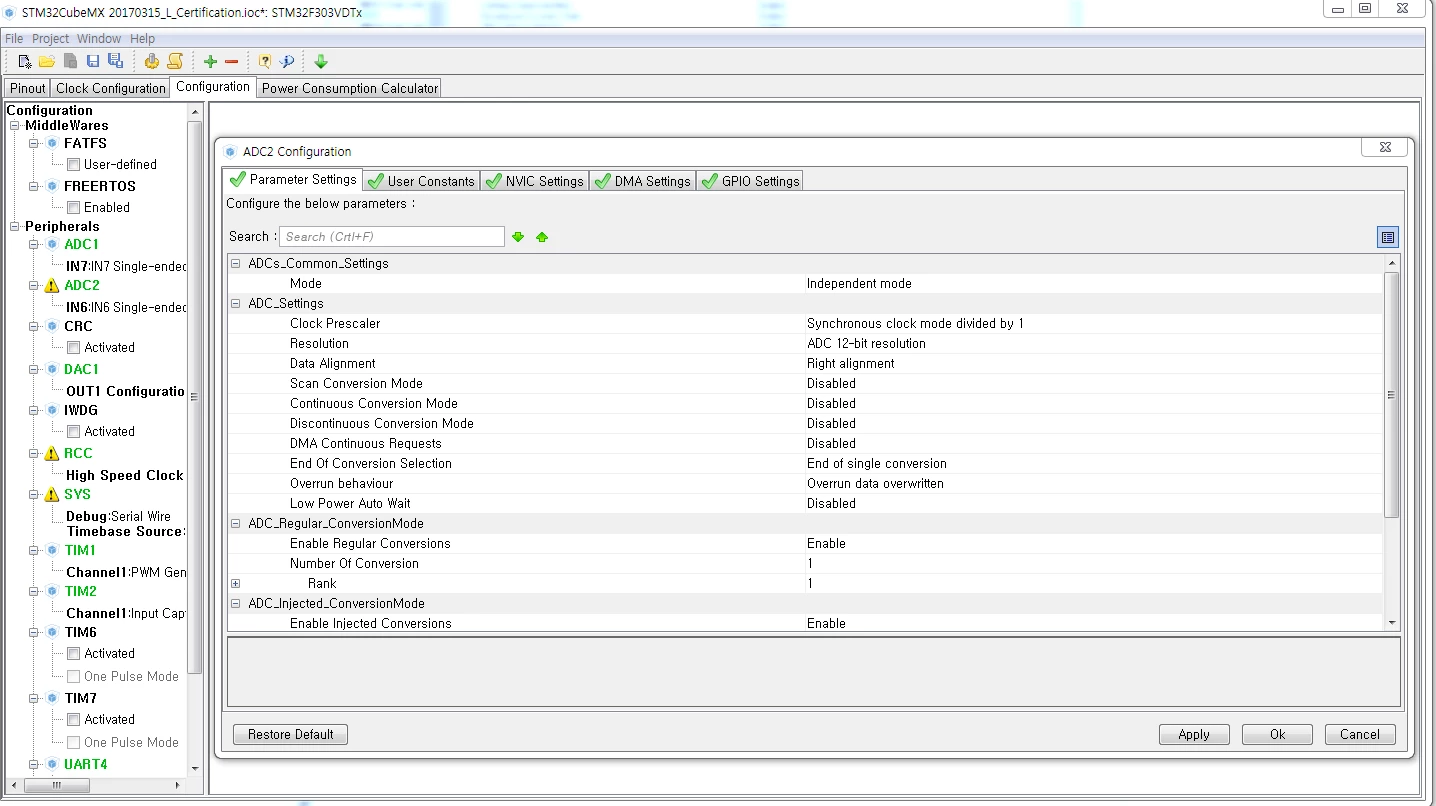Click the blue info bubble toolbar icon
Screen dimensions: 1436x806
pyautogui.click(x=287, y=62)
